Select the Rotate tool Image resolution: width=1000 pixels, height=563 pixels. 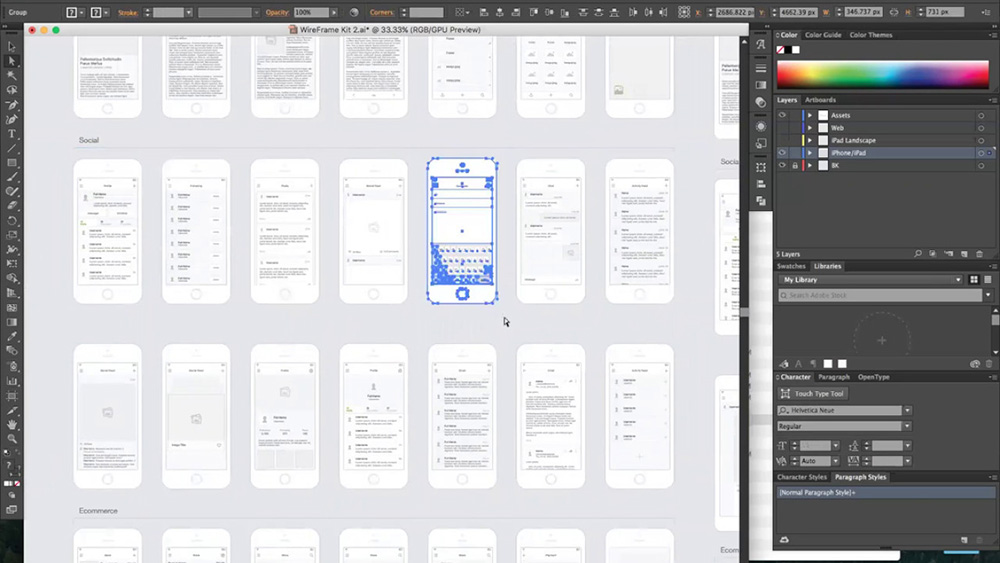tap(11, 221)
